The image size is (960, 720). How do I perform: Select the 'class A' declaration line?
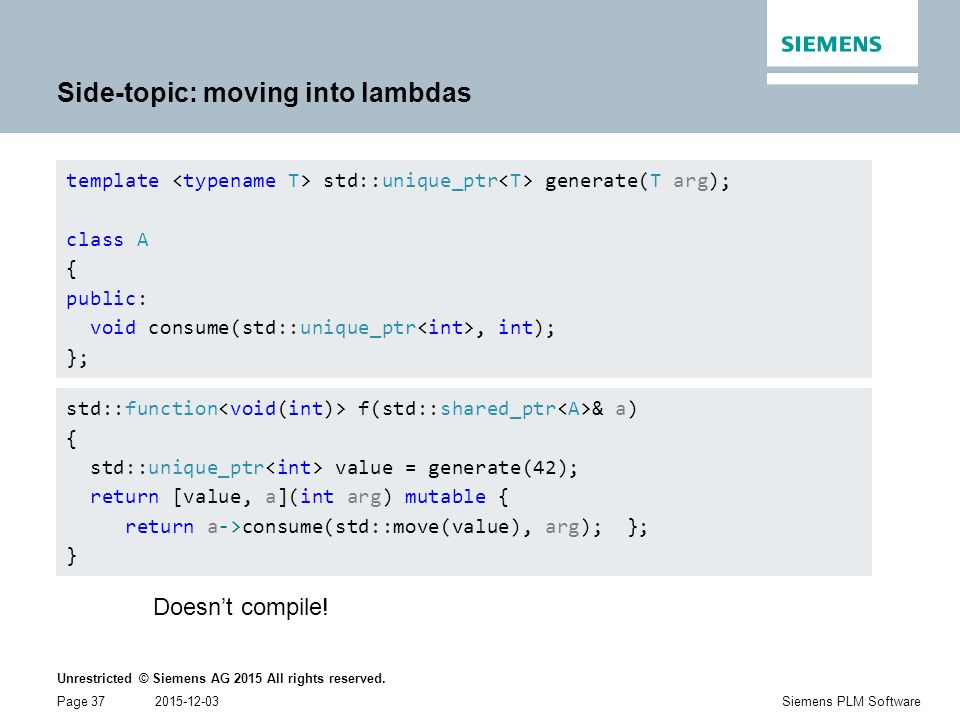(107, 240)
